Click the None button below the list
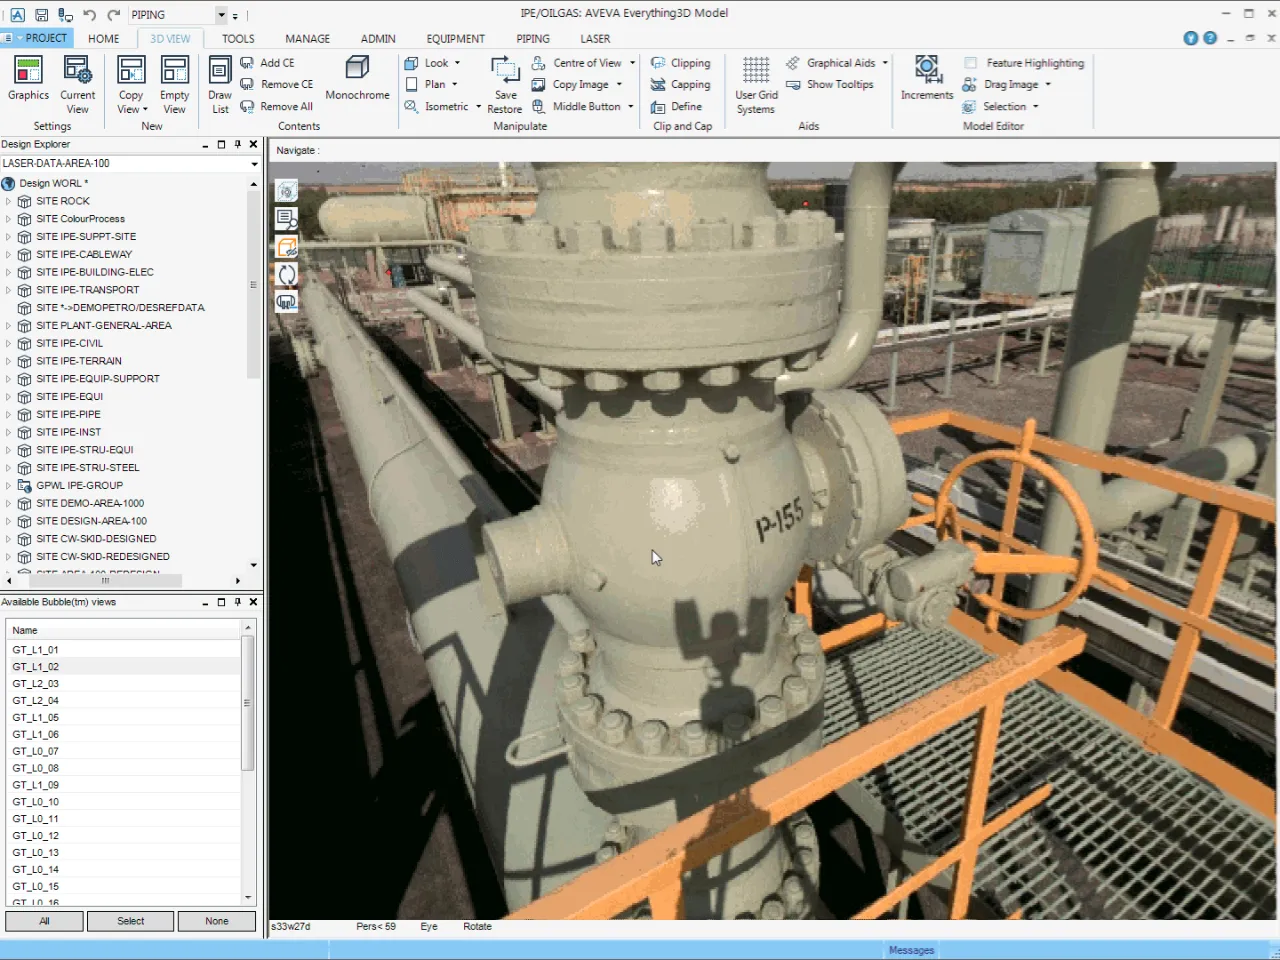The width and height of the screenshot is (1280, 960). point(217,921)
